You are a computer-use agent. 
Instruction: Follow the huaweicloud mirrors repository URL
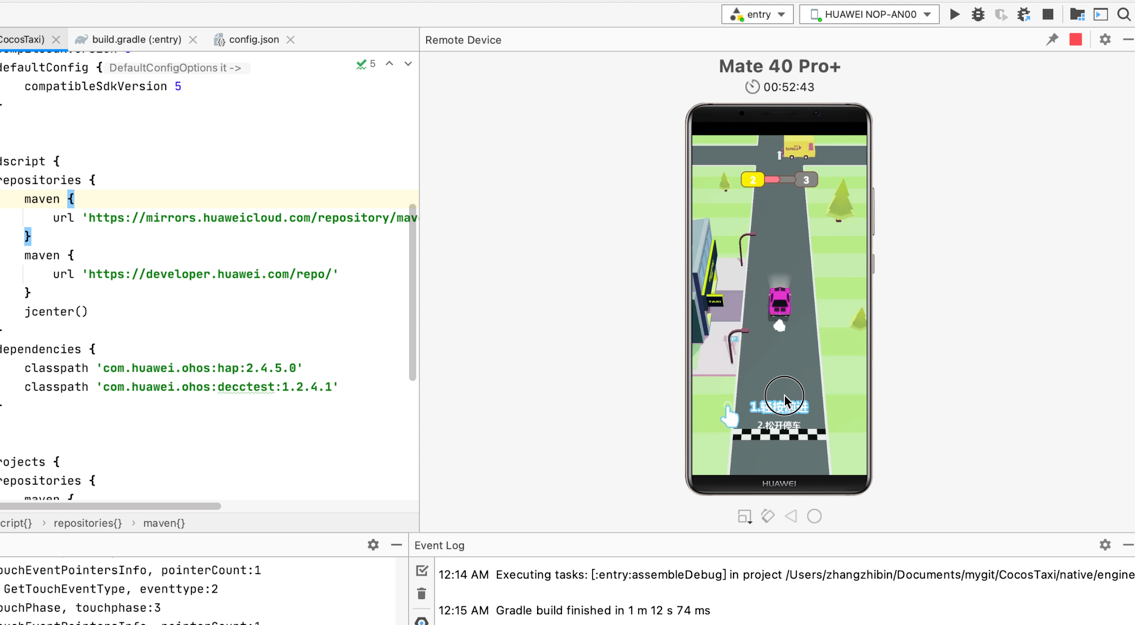click(250, 217)
